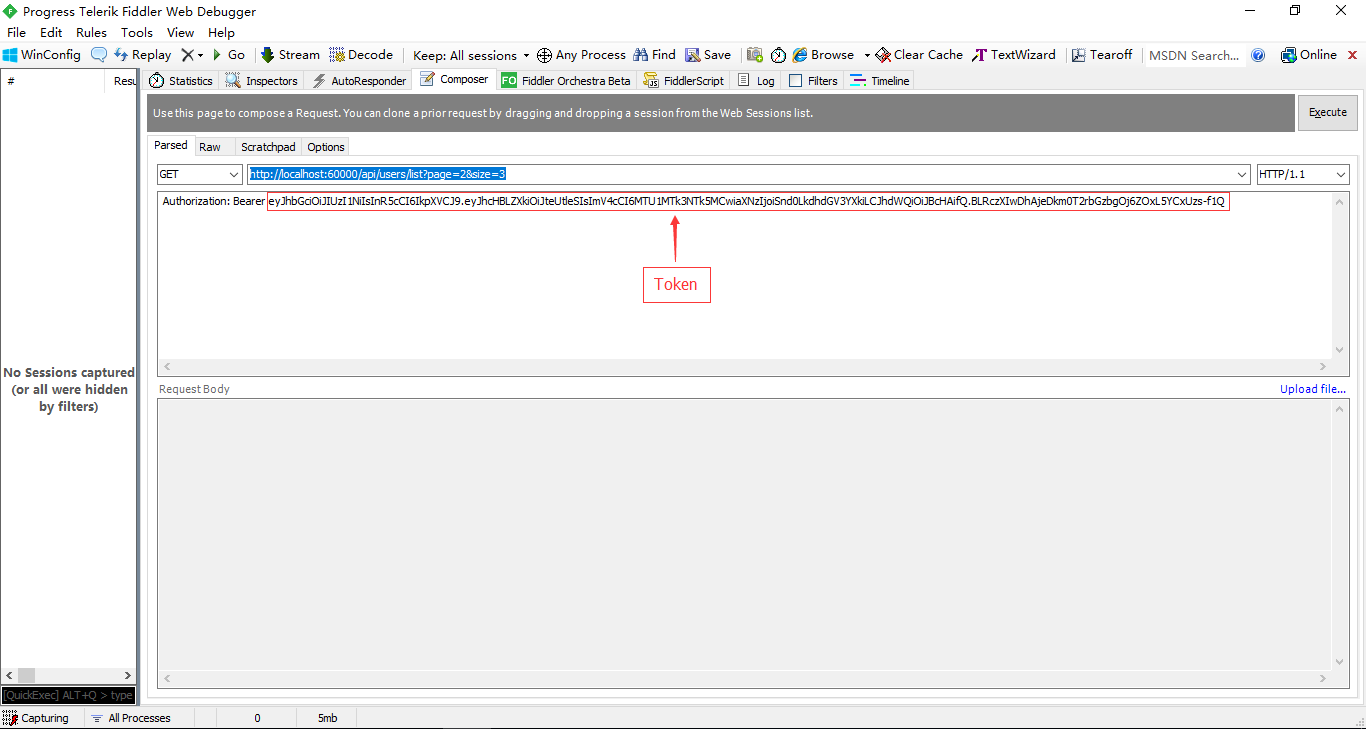Open the TextWizard tool
The width and height of the screenshot is (1366, 729).
(1014, 55)
